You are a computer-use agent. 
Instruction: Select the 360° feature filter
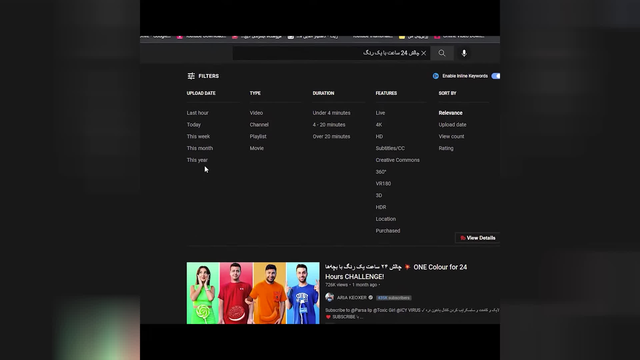(381, 172)
